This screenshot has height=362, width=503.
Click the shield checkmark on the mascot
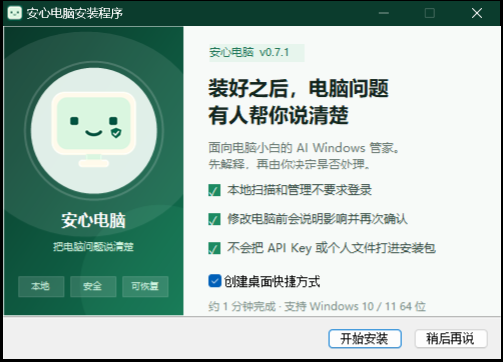(x=116, y=133)
